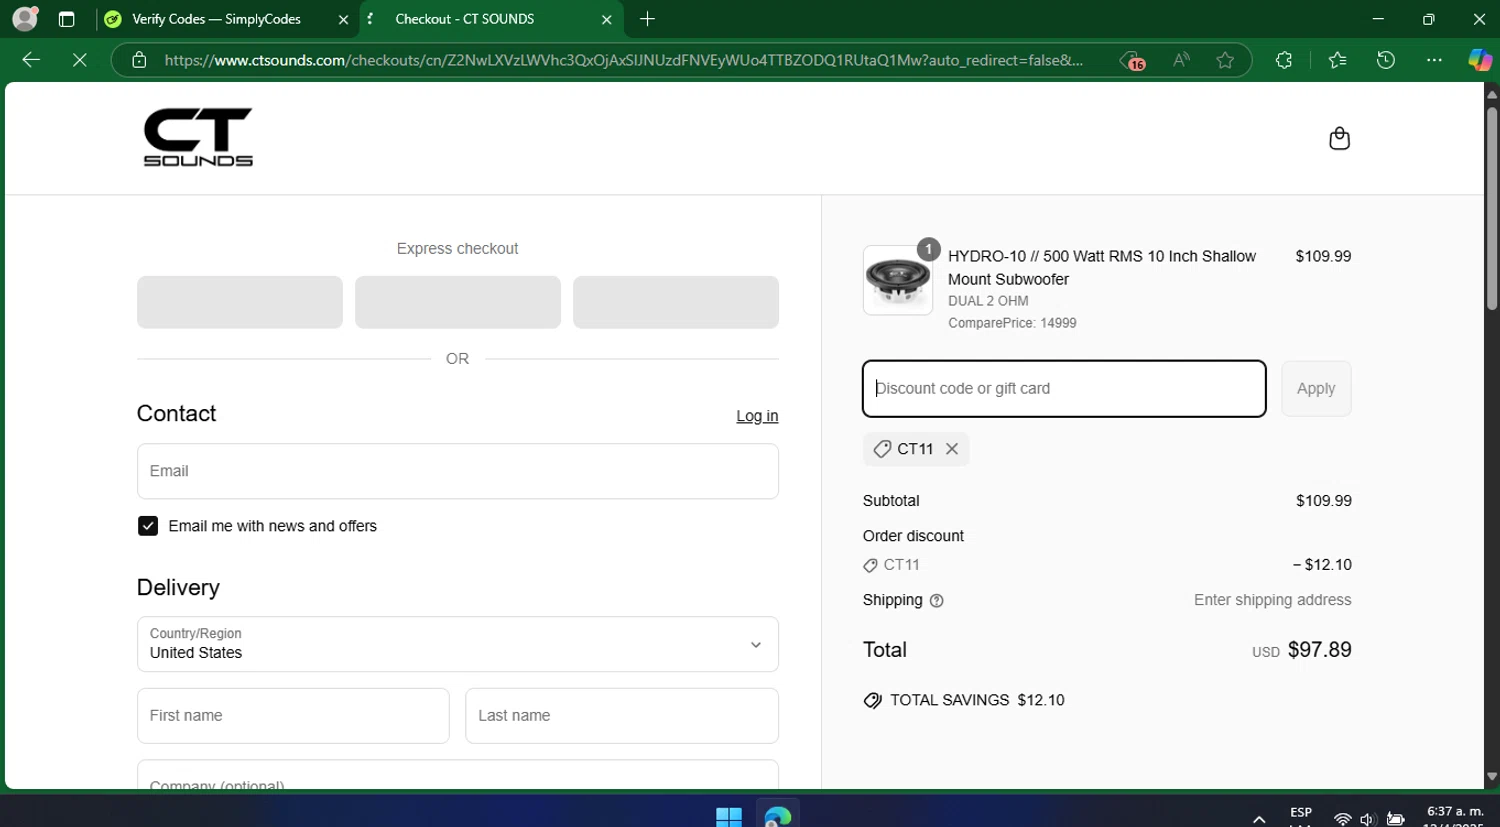1500x827 pixels.
Task: Uncheck Email me with news and offers
Action: click(x=148, y=526)
